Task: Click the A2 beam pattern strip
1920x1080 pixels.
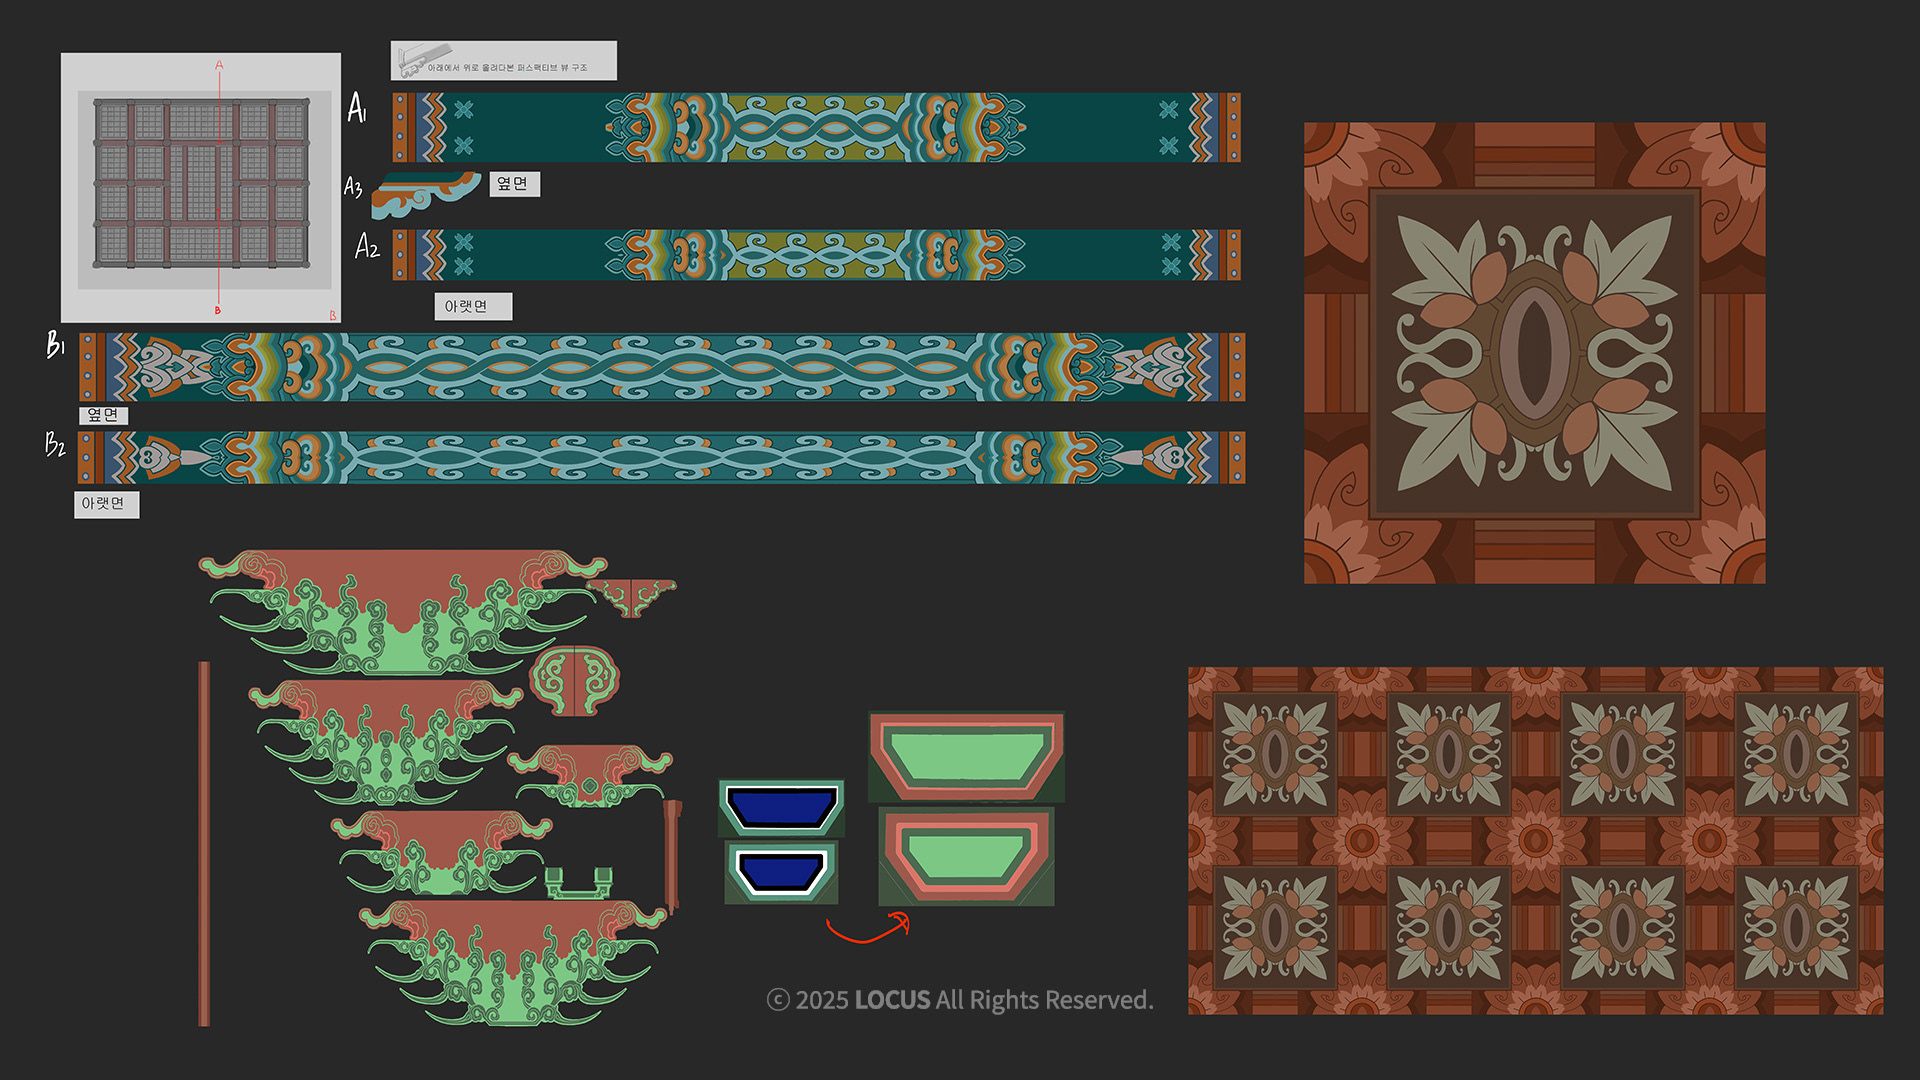Action: [x=816, y=255]
